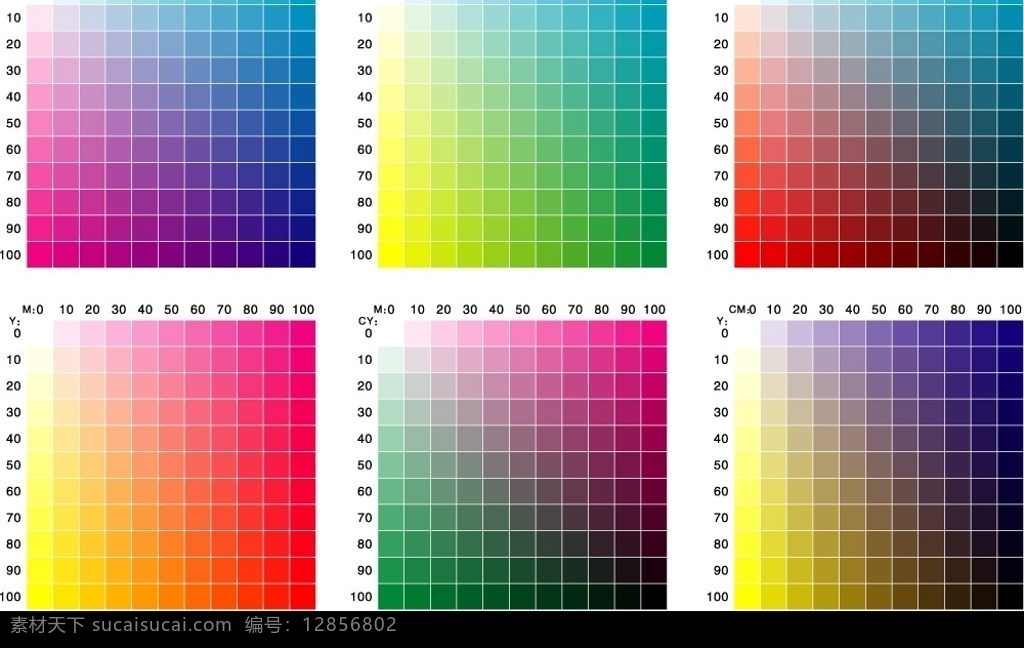This screenshot has height=648, width=1024.
Task: Pick yellow row-100 swatch in yellow-green chart
Action: click(x=391, y=255)
